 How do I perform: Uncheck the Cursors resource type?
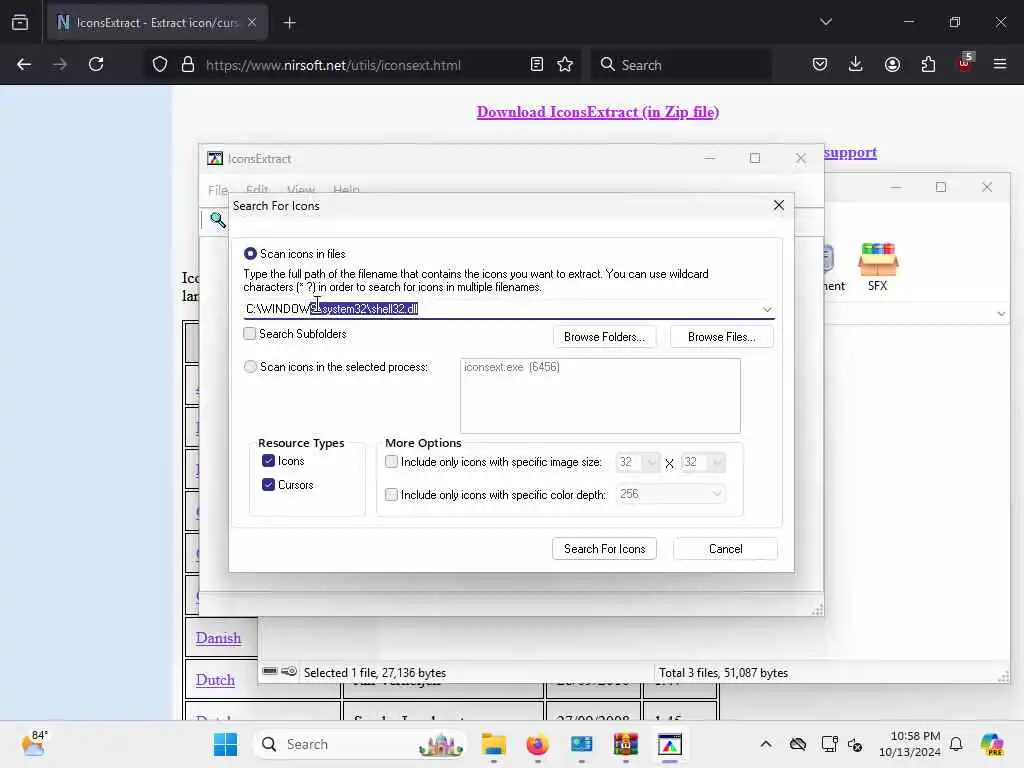point(268,485)
